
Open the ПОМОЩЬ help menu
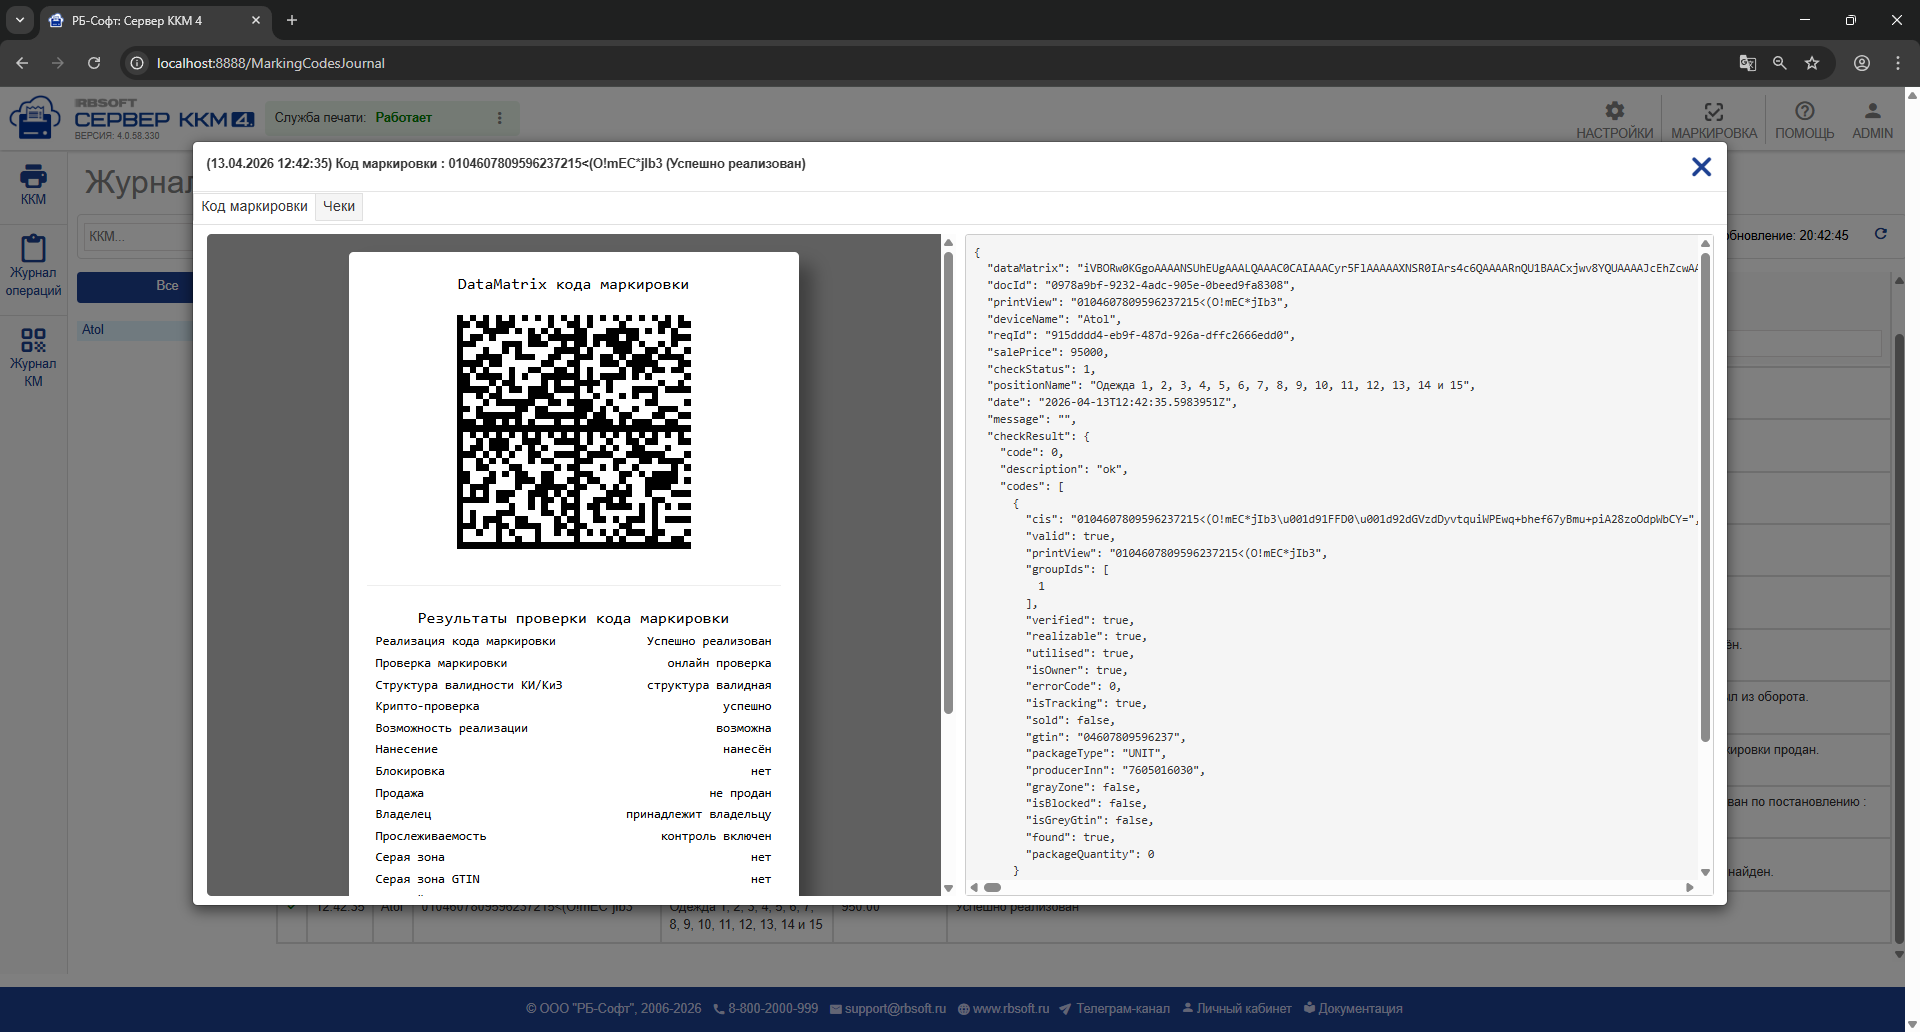tap(1804, 120)
